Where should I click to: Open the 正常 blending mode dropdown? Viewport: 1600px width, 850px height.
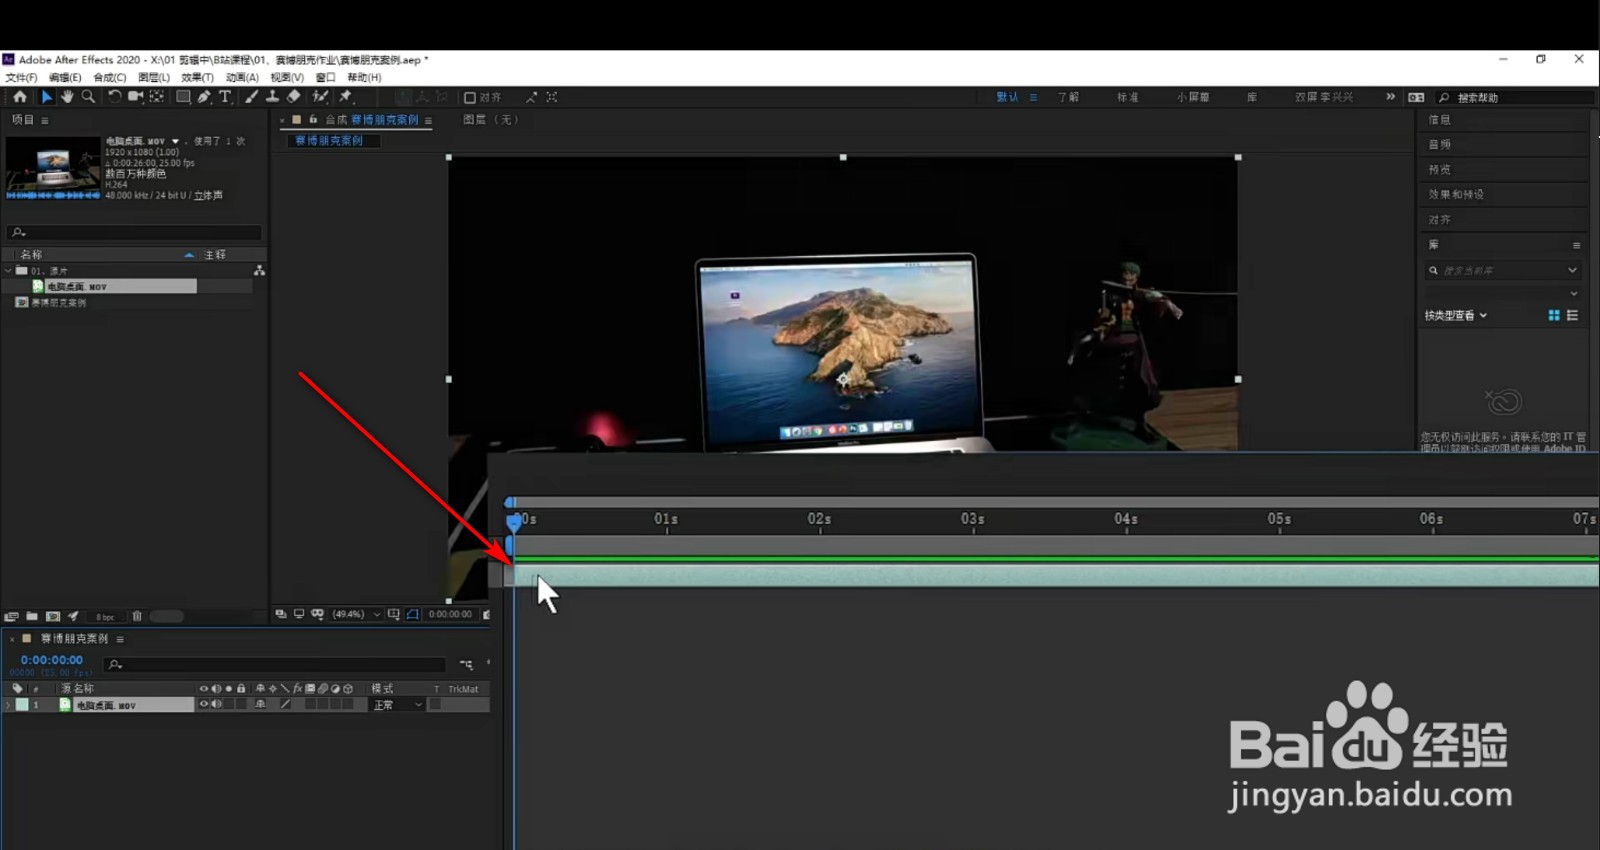click(x=398, y=705)
